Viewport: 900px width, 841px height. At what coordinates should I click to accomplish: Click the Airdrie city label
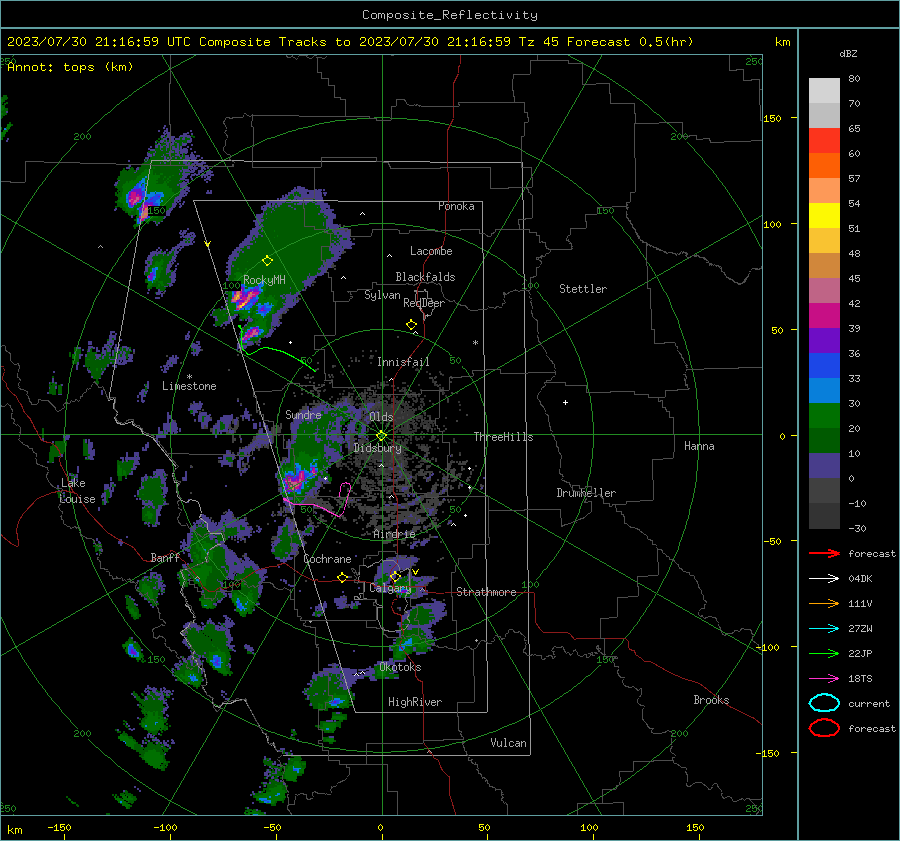pyautogui.click(x=394, y=534)
